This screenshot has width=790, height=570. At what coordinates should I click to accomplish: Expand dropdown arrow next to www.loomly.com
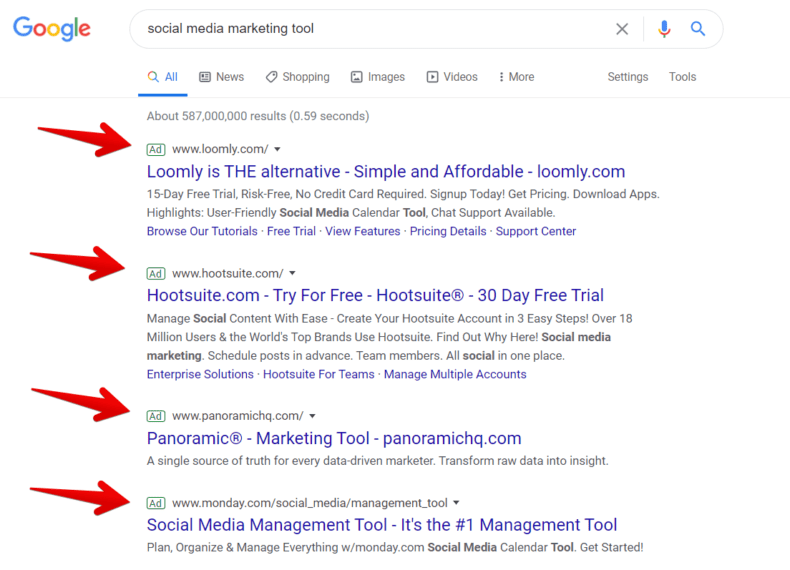277,150
